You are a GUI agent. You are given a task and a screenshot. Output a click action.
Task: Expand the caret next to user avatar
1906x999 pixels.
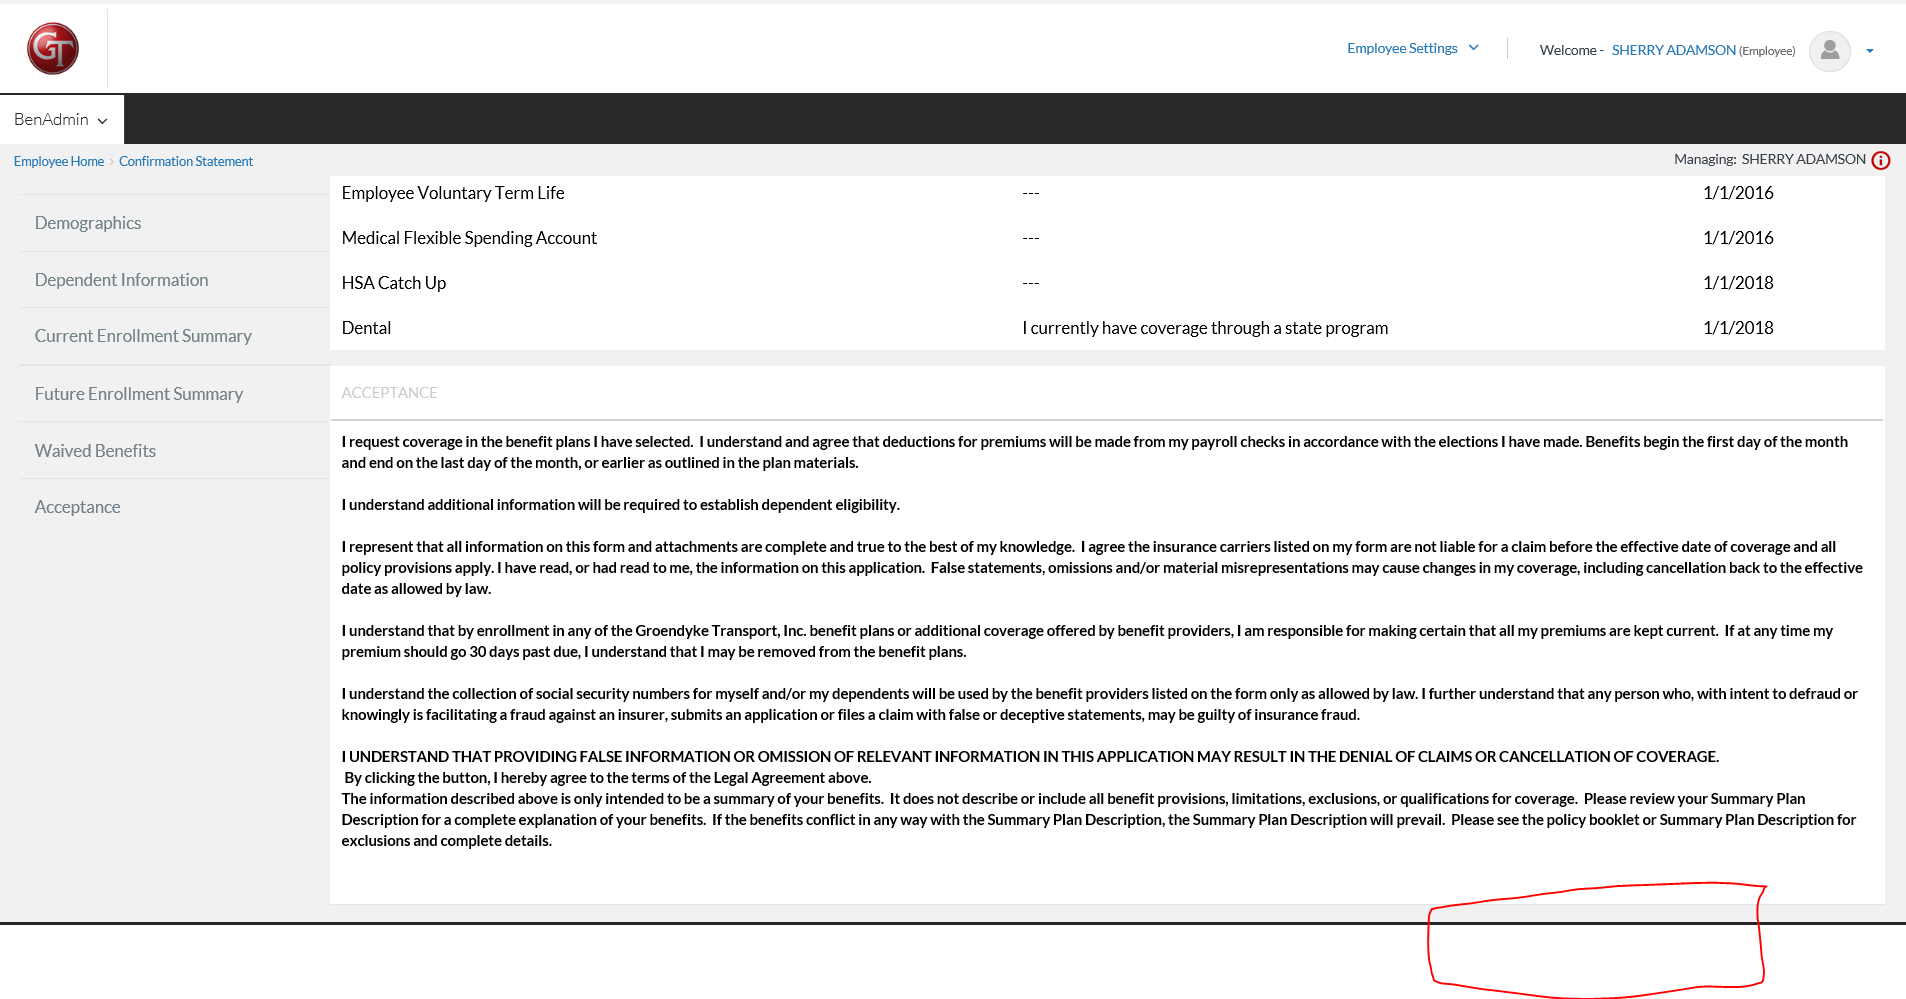1869,51
